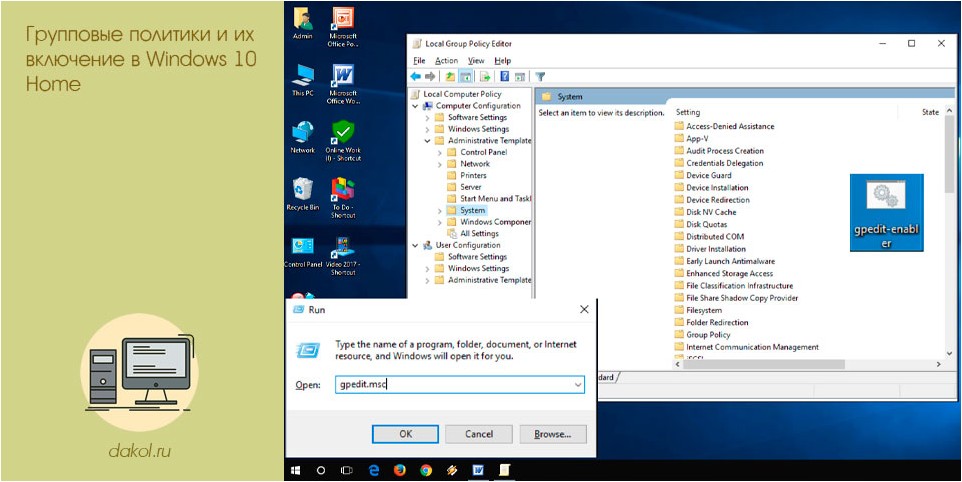Expand Windows Settings under Computer Configuration
This screenshot has height=482, width=962.
click(x=428, y=129)
